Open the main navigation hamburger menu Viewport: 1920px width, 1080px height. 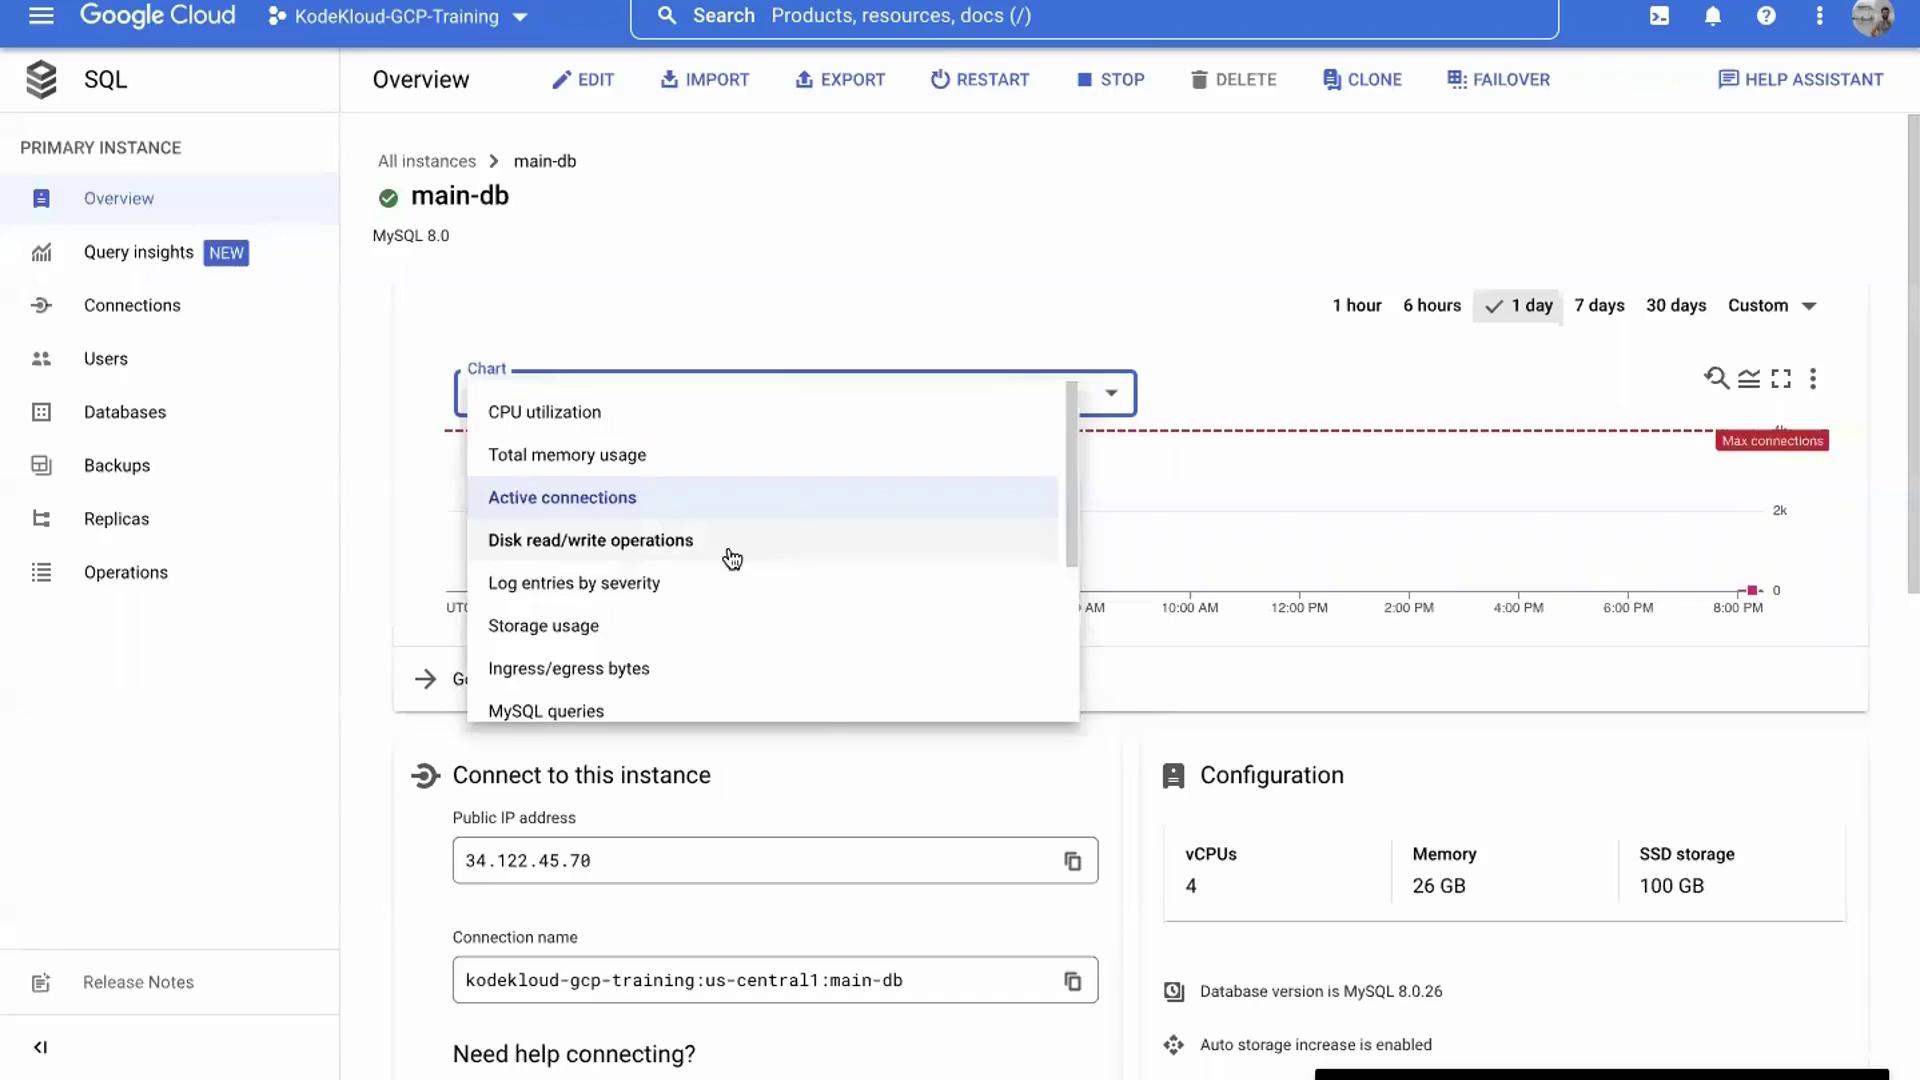(41, 16)
